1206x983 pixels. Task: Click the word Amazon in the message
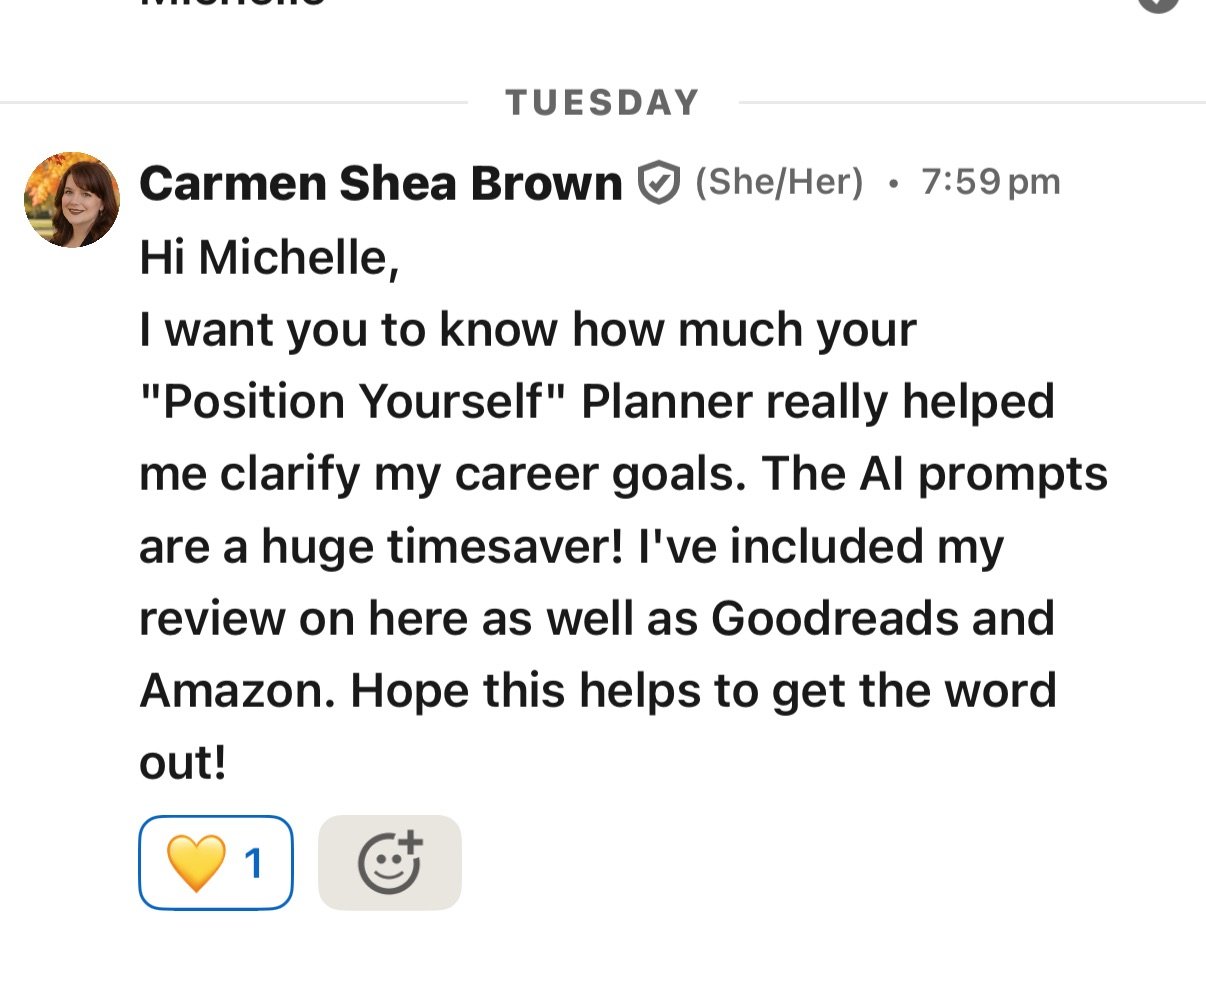tap(237, 690)
